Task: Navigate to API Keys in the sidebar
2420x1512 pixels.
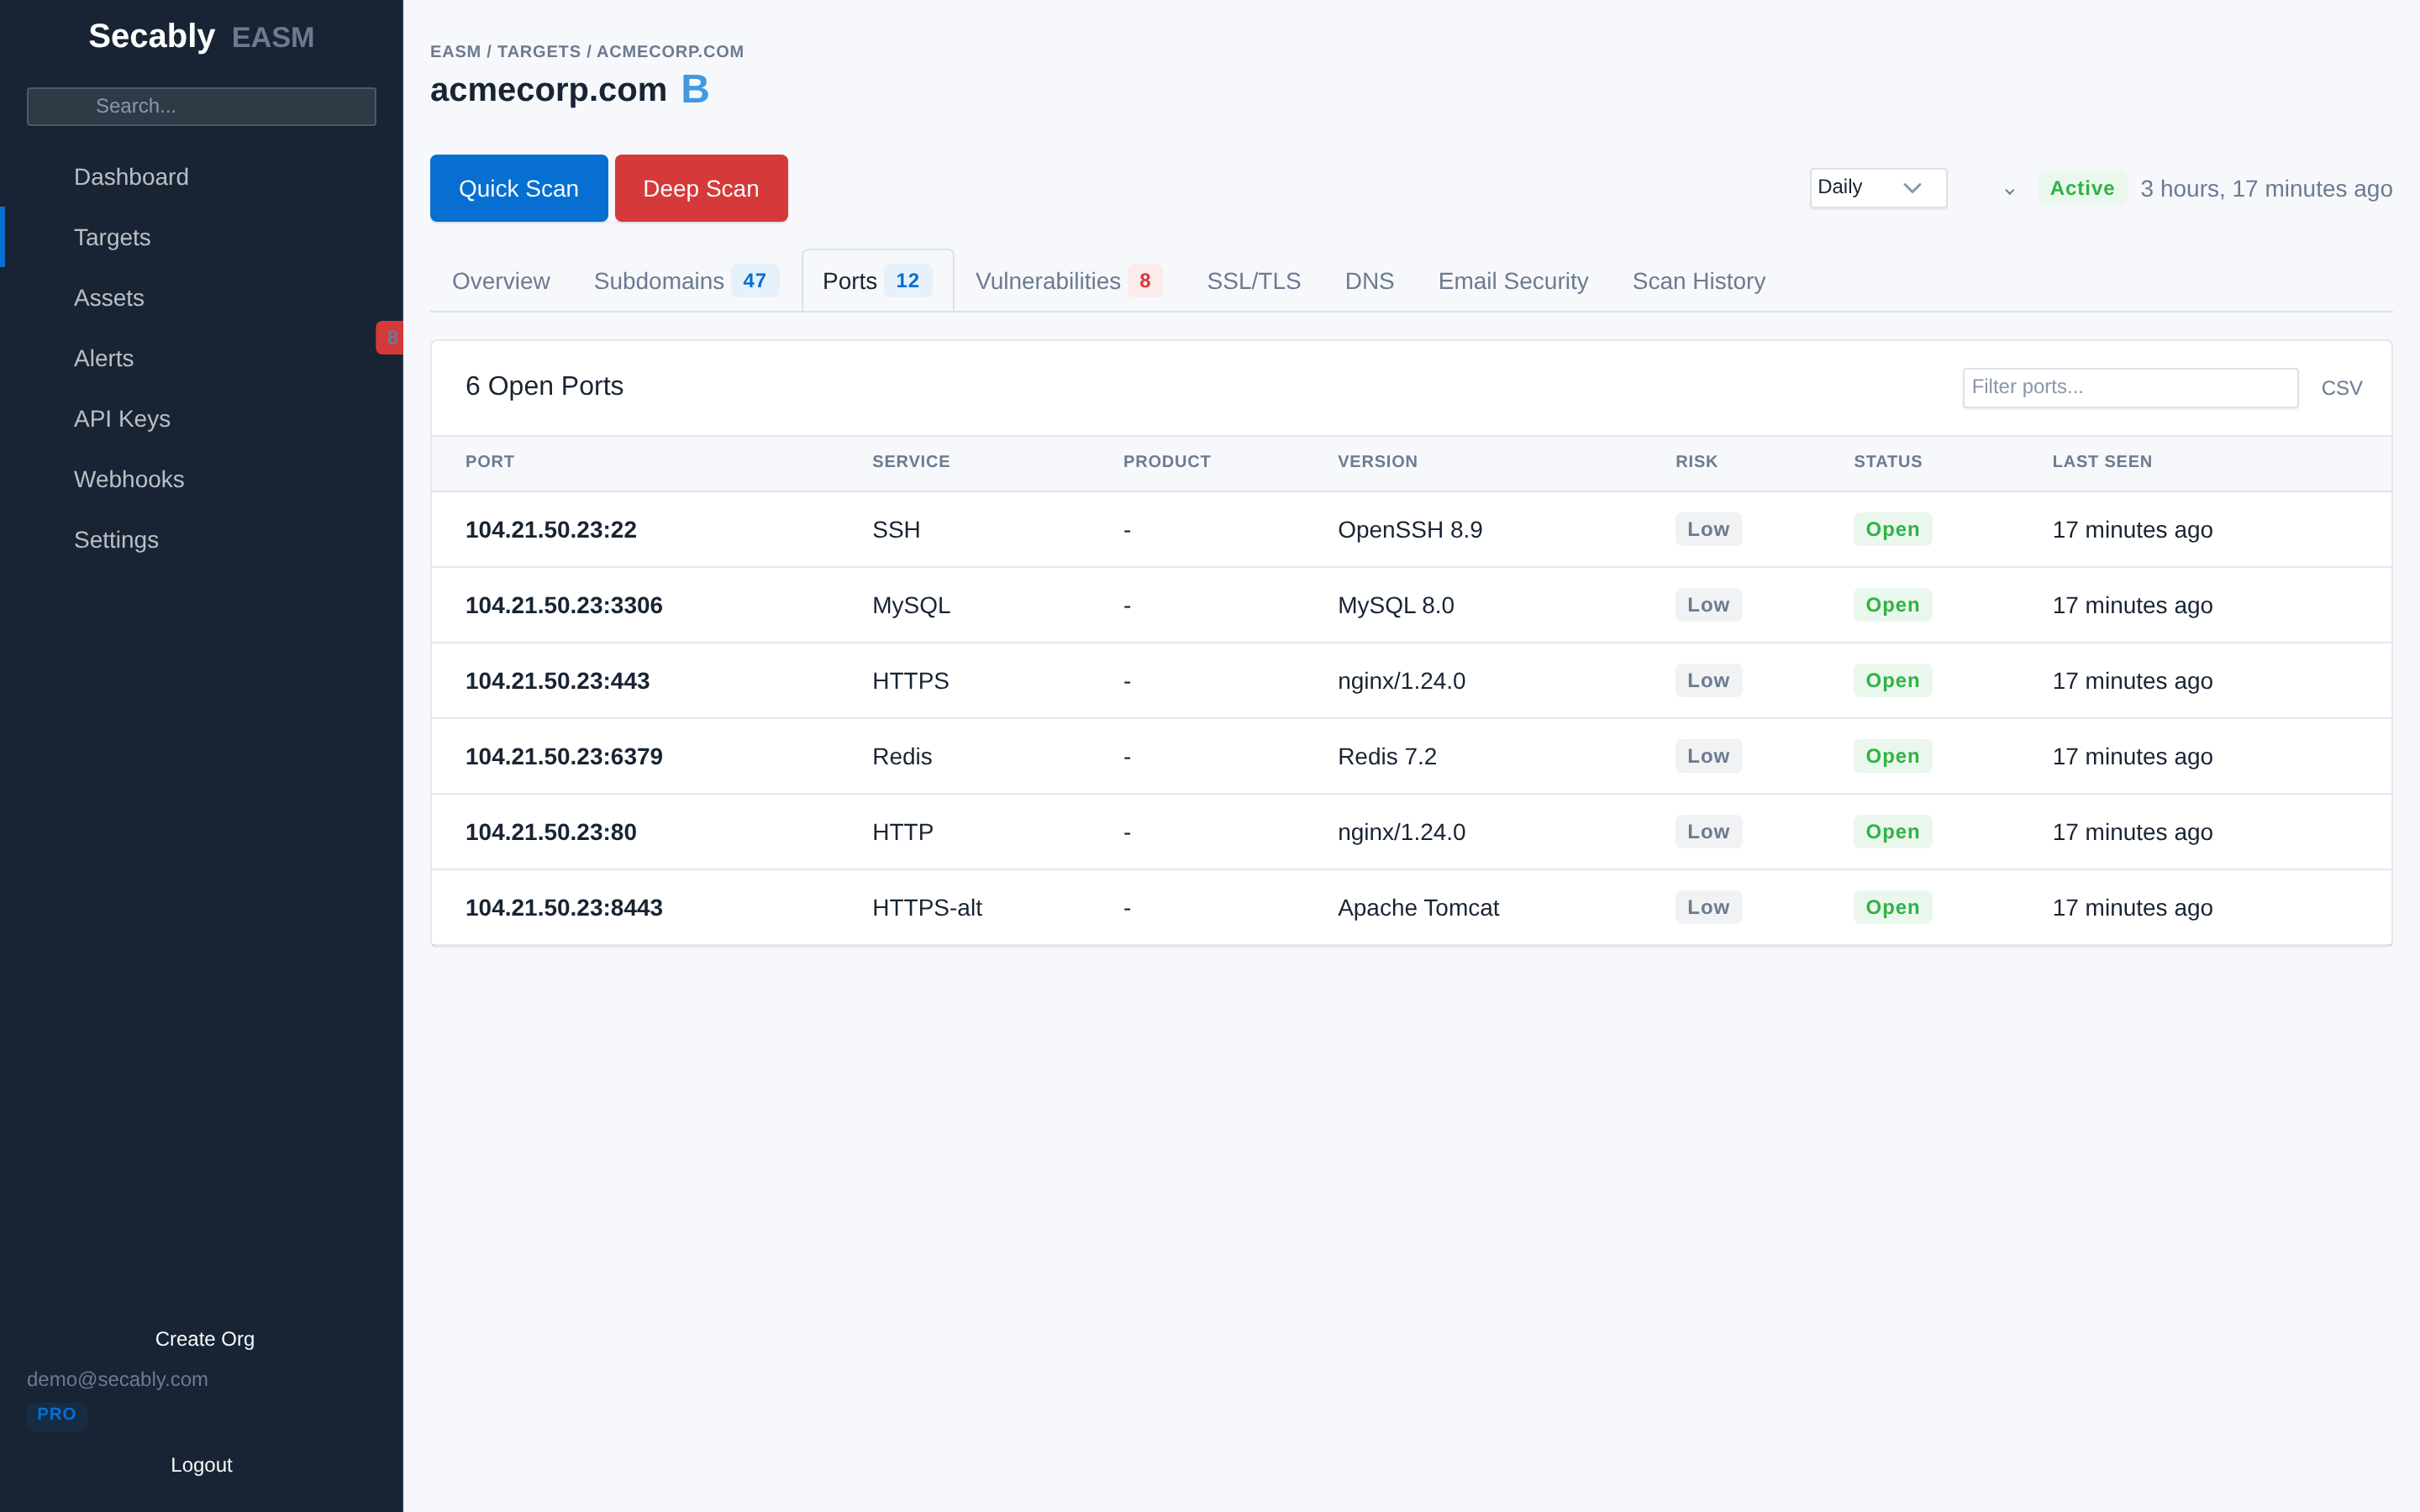Action: click(122, 419)
